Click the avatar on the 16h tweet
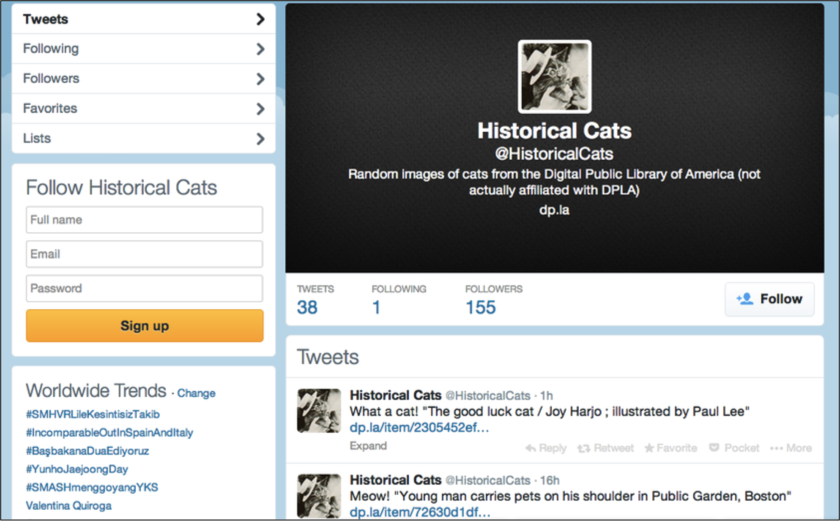The image size is (840, 521). (x=319, y=495)
